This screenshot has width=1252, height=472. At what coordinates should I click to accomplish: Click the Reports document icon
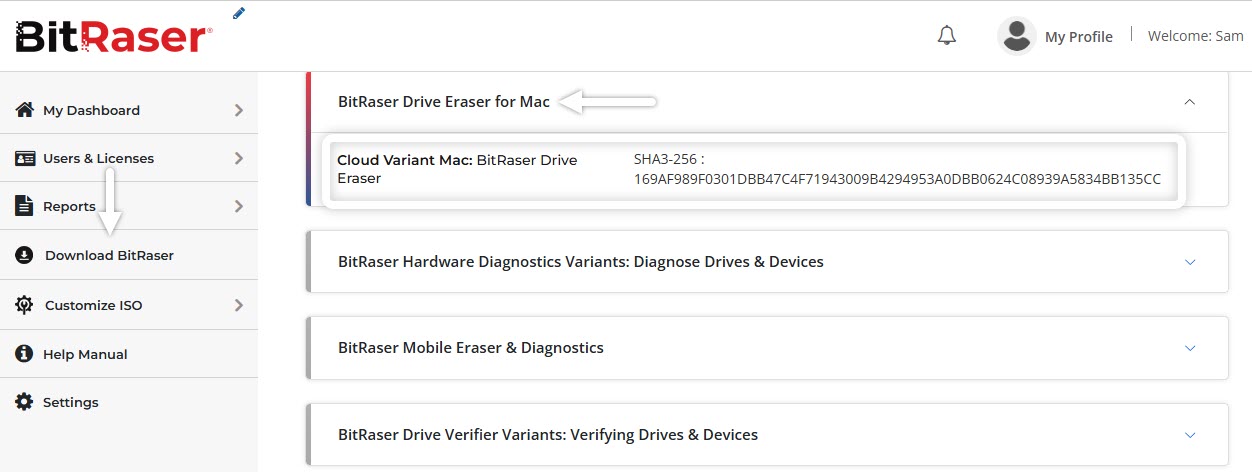25,206
